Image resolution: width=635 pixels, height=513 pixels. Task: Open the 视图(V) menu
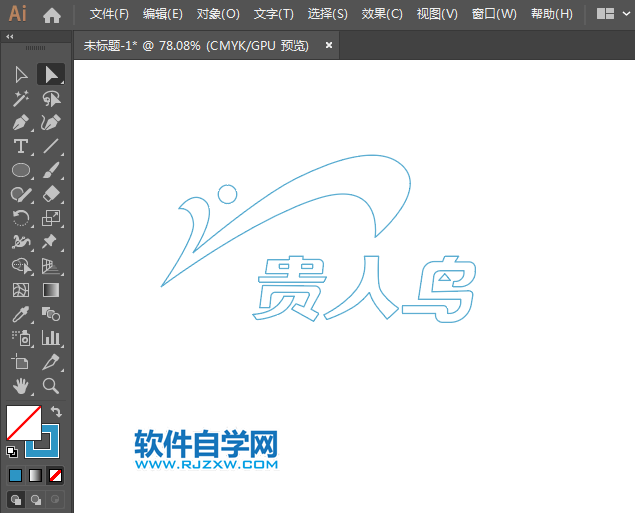click(x=437, y=14)
